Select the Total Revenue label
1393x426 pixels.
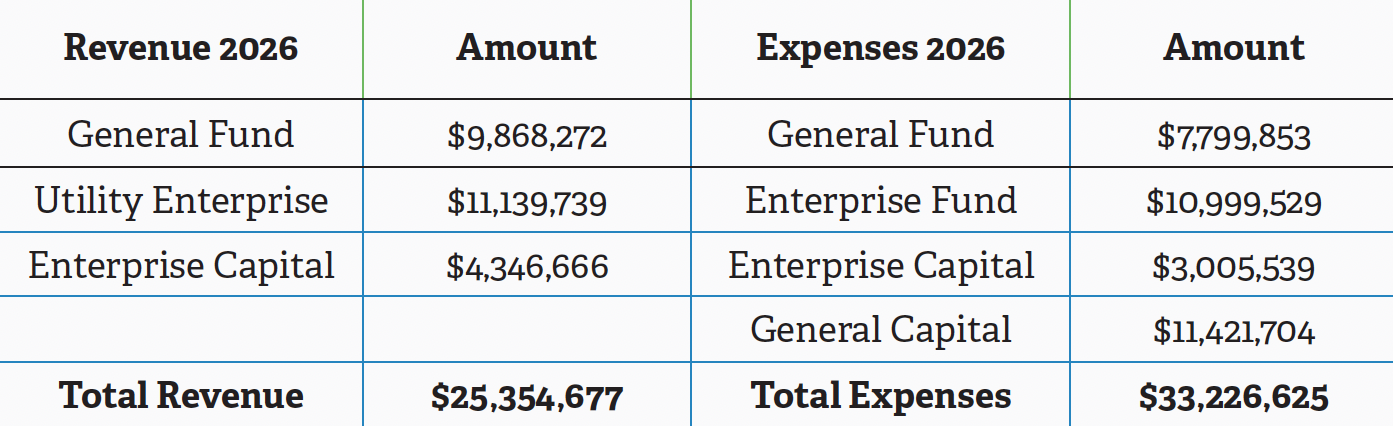tap(181, 396)
